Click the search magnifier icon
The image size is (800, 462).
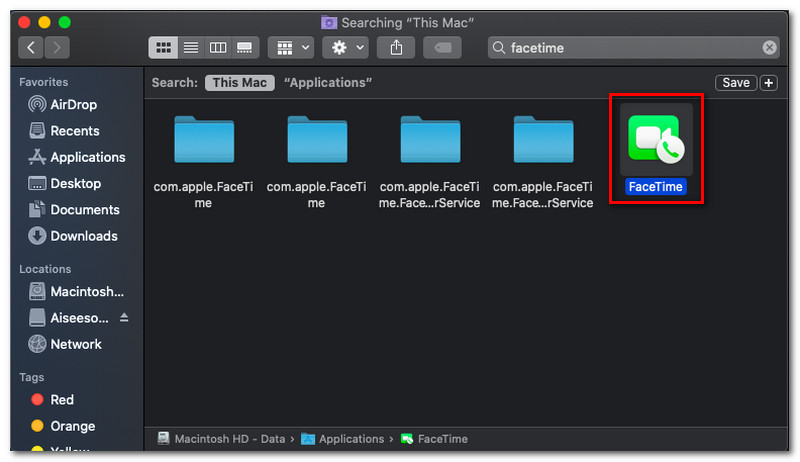pyautogui.click(x=499, y=48)
